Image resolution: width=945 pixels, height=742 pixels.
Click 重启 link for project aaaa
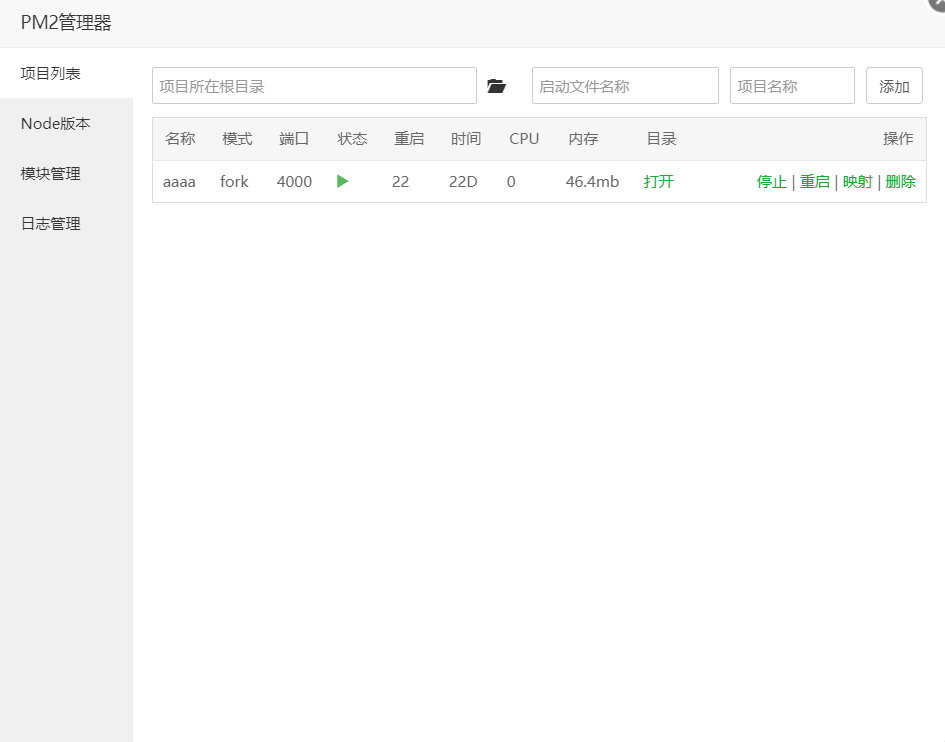click(x=814, y=181)
